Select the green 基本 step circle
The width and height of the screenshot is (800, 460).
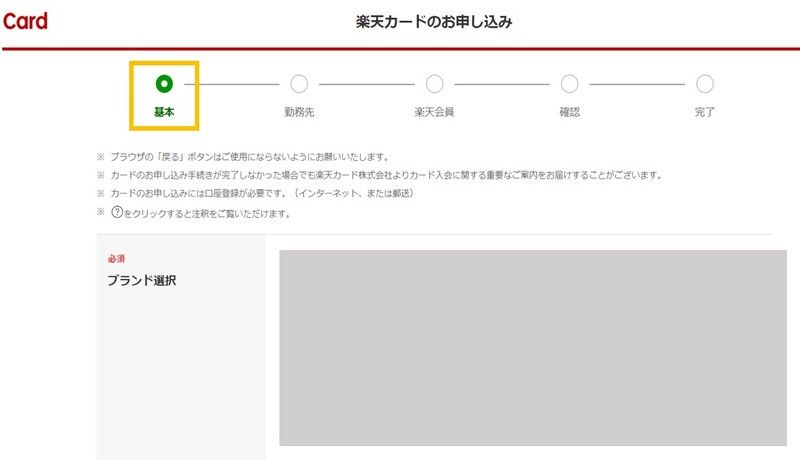(x=164, y=84)
